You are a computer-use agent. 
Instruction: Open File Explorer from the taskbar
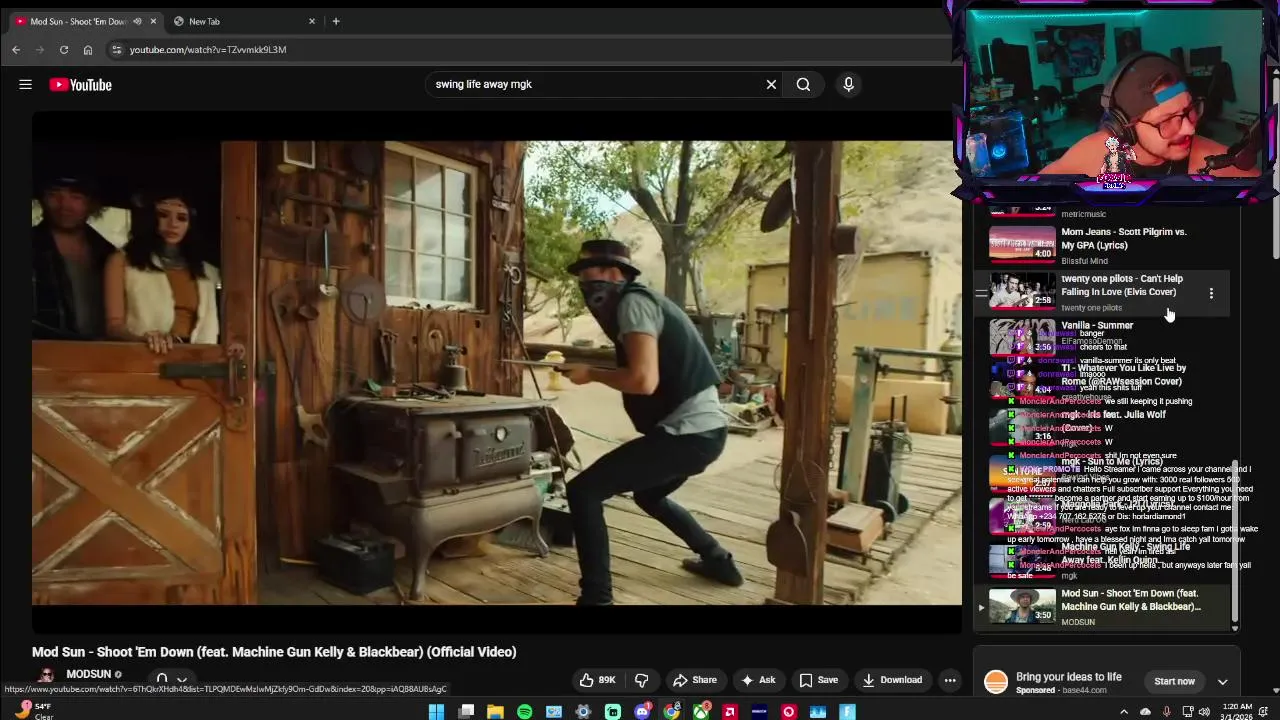coord(495,712)
